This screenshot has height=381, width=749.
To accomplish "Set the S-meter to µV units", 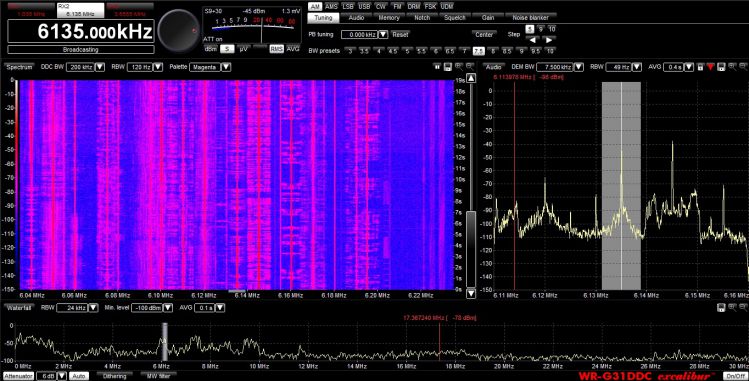I will coord(243,49).
